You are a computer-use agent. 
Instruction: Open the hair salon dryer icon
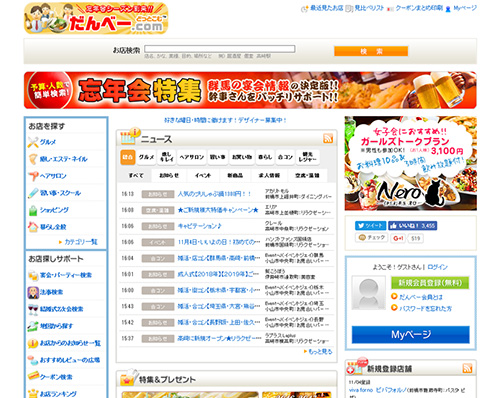point(33,176)
